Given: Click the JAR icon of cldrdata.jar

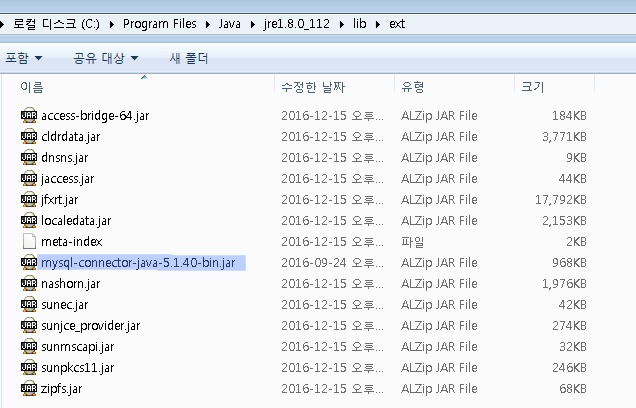Looking at the screenshot, I should pyautogui.click(x=29, y=137).
